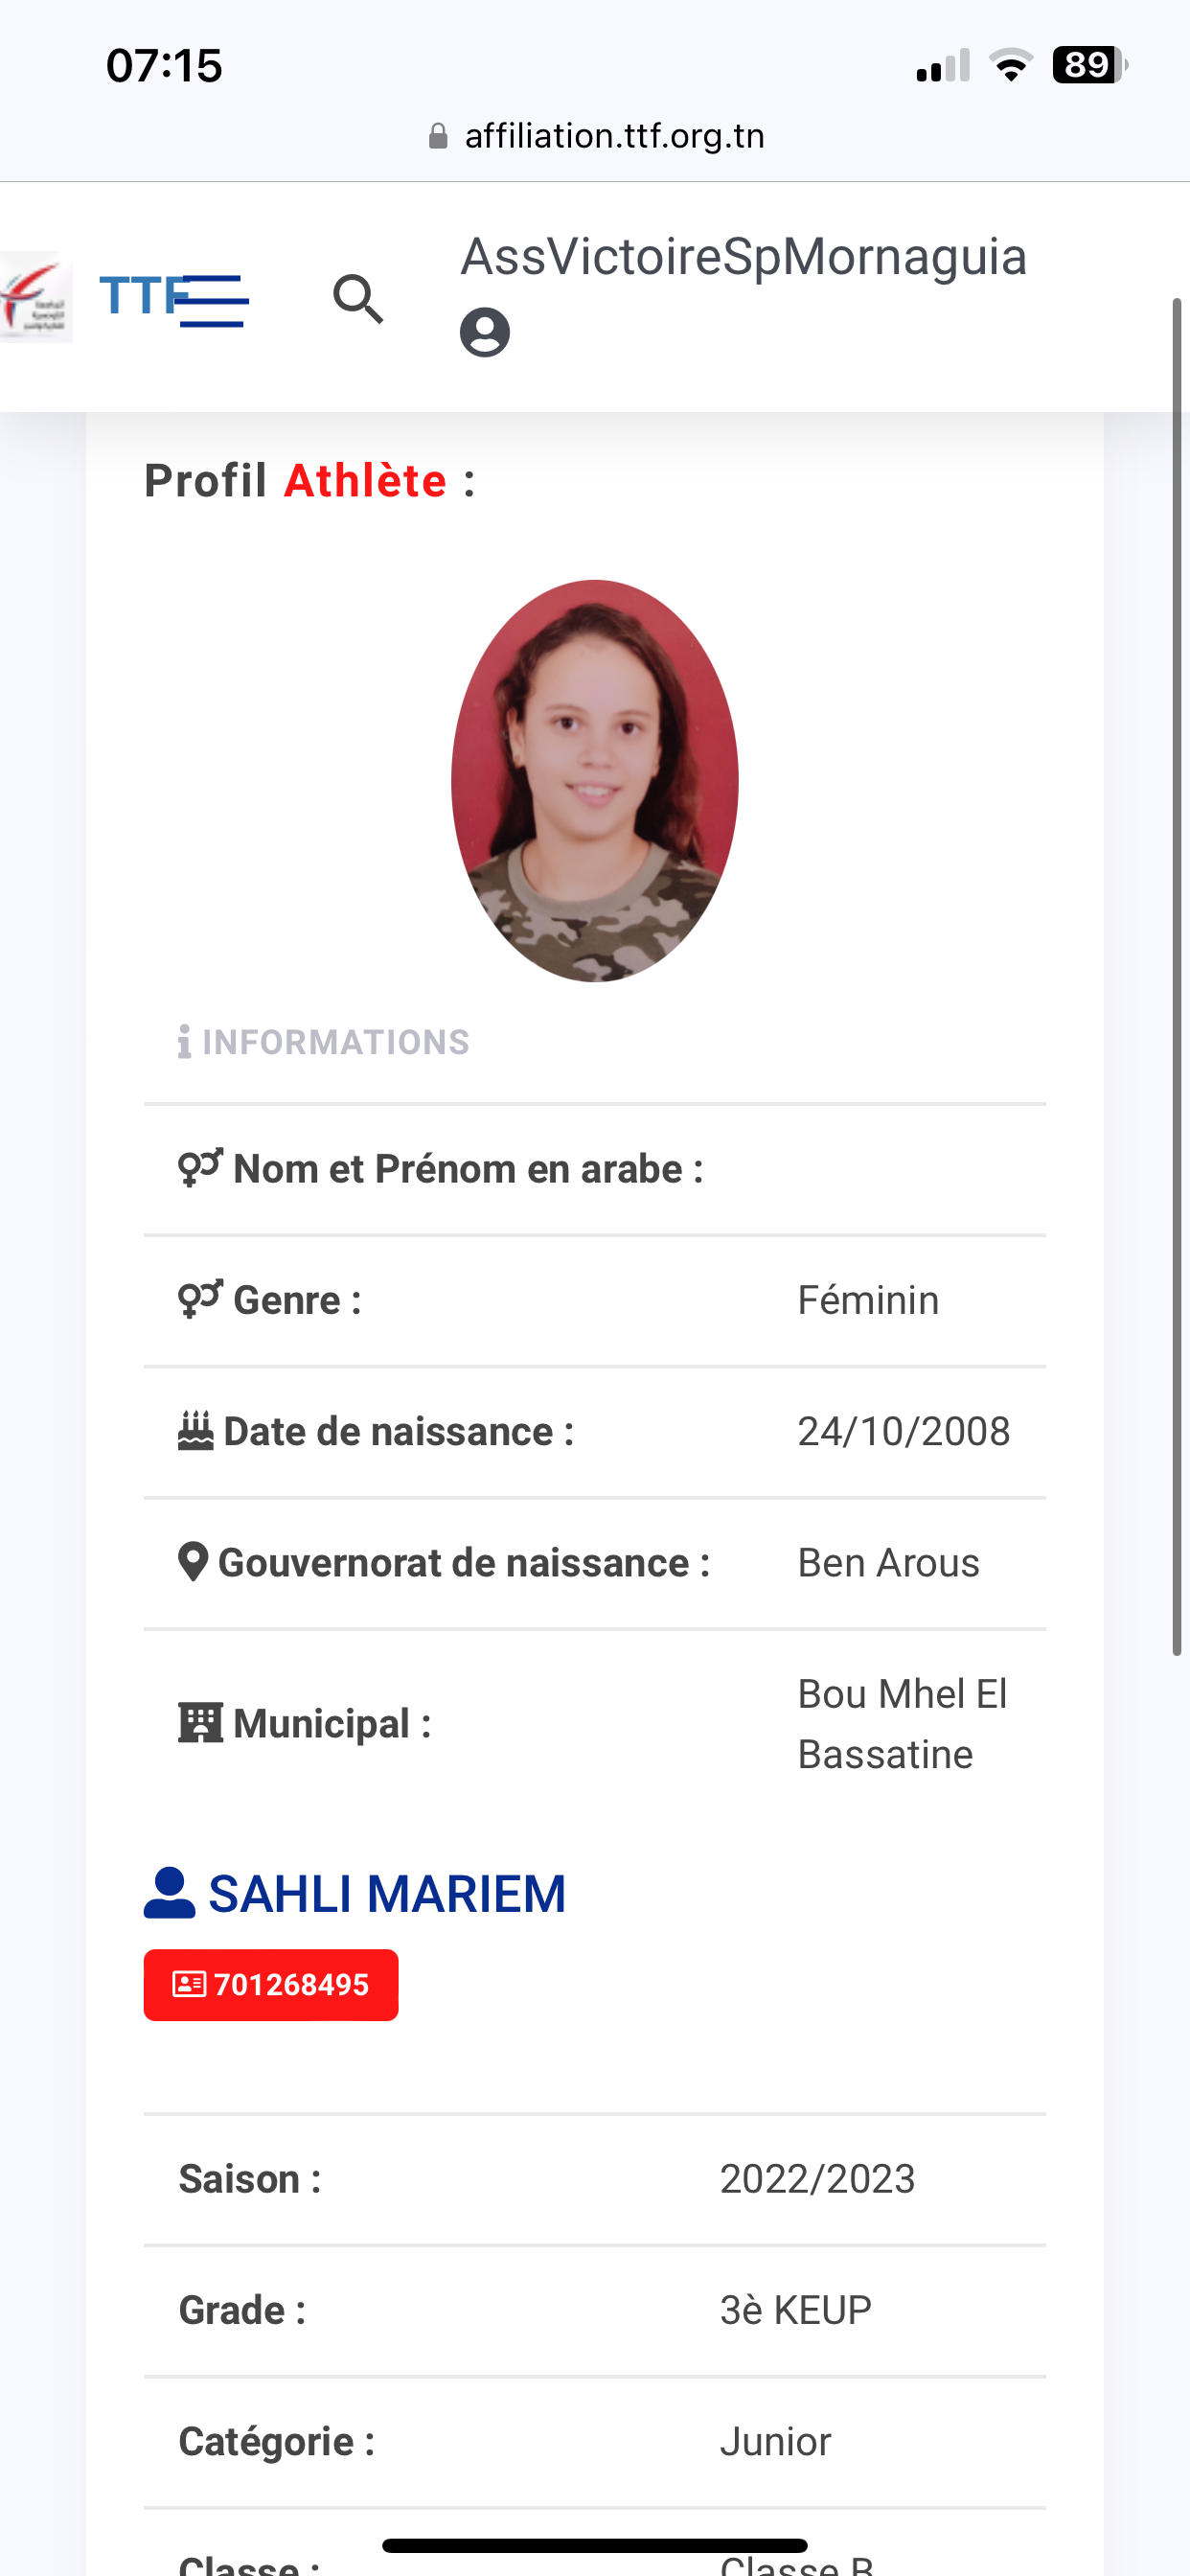Tap the battery indicator in status bar
Image resolution: width=1190 pixels, height=2576 pixels.
pos(1088,66)
